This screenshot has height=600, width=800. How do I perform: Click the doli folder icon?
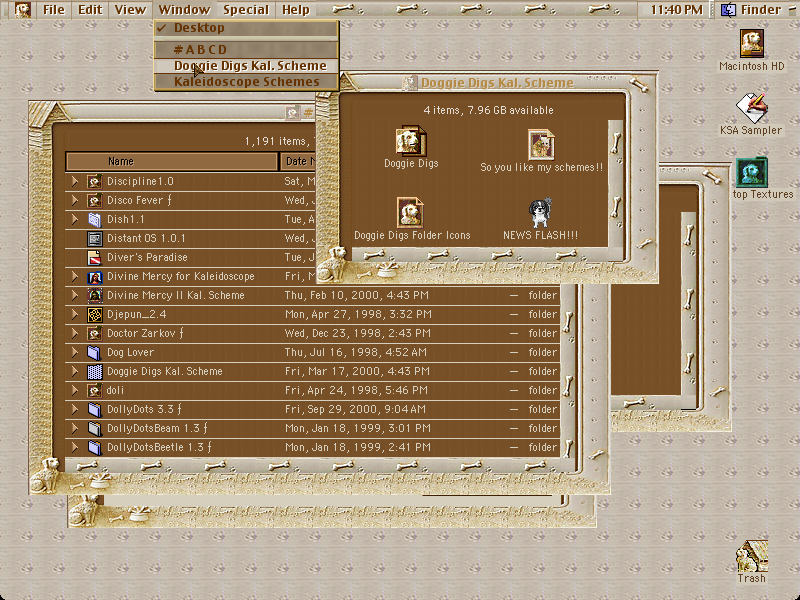(94, 390)
